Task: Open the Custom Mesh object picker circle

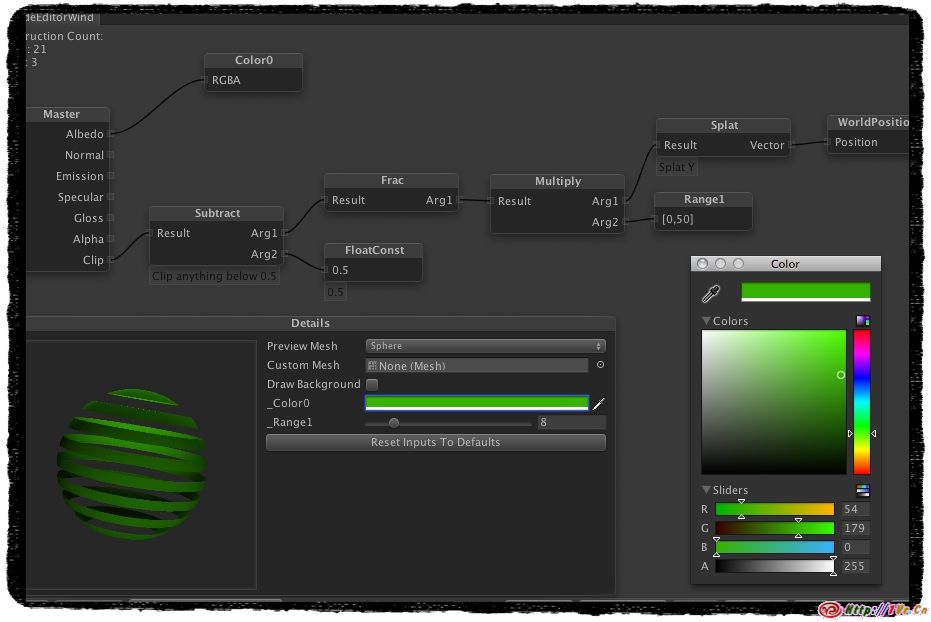Action: coord(600,365)
